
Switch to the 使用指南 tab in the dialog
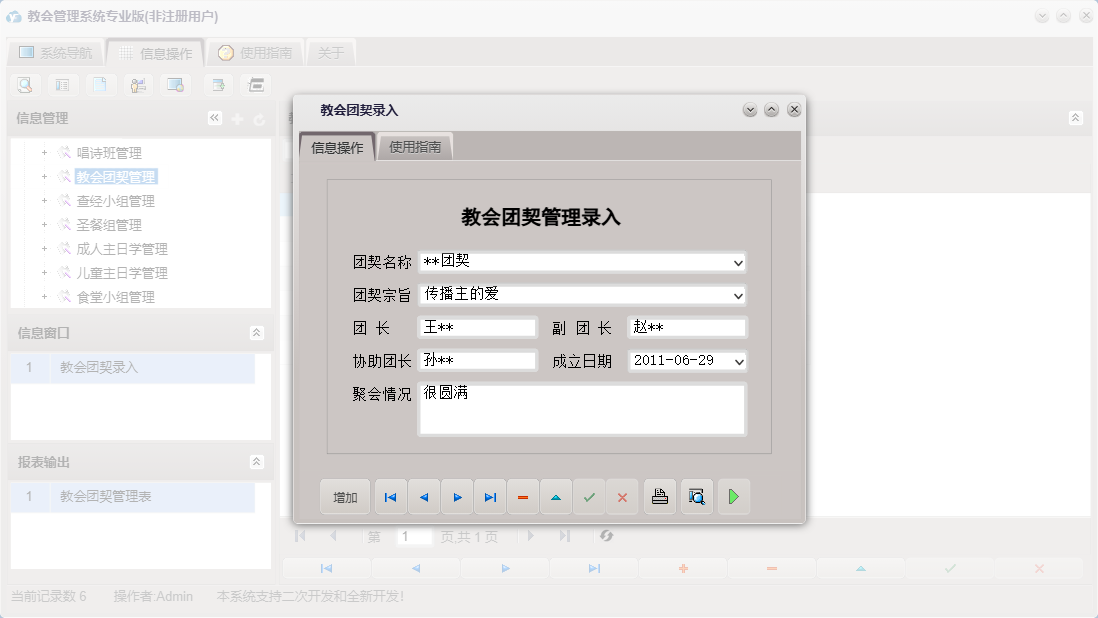coord(414,145)
